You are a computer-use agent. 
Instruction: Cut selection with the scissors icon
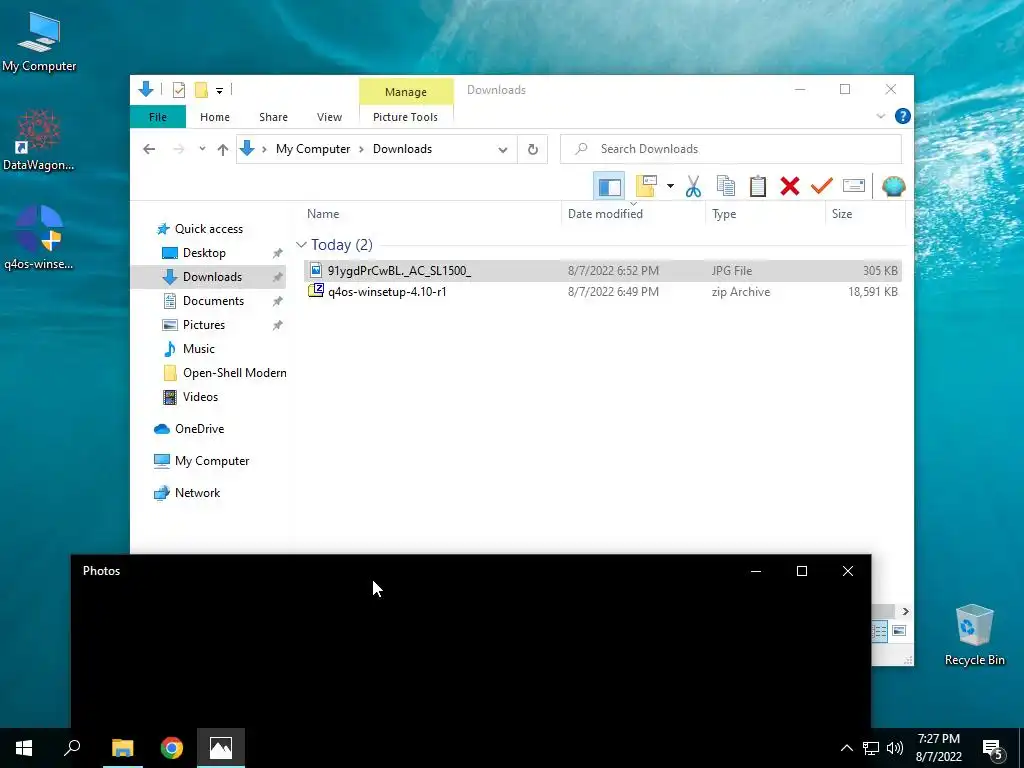[694, 186]
